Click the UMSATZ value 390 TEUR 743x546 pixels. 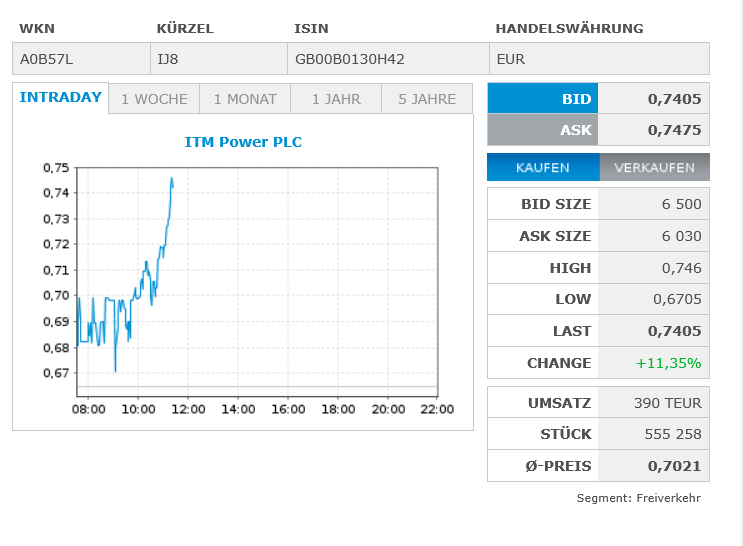pos(668,403)
